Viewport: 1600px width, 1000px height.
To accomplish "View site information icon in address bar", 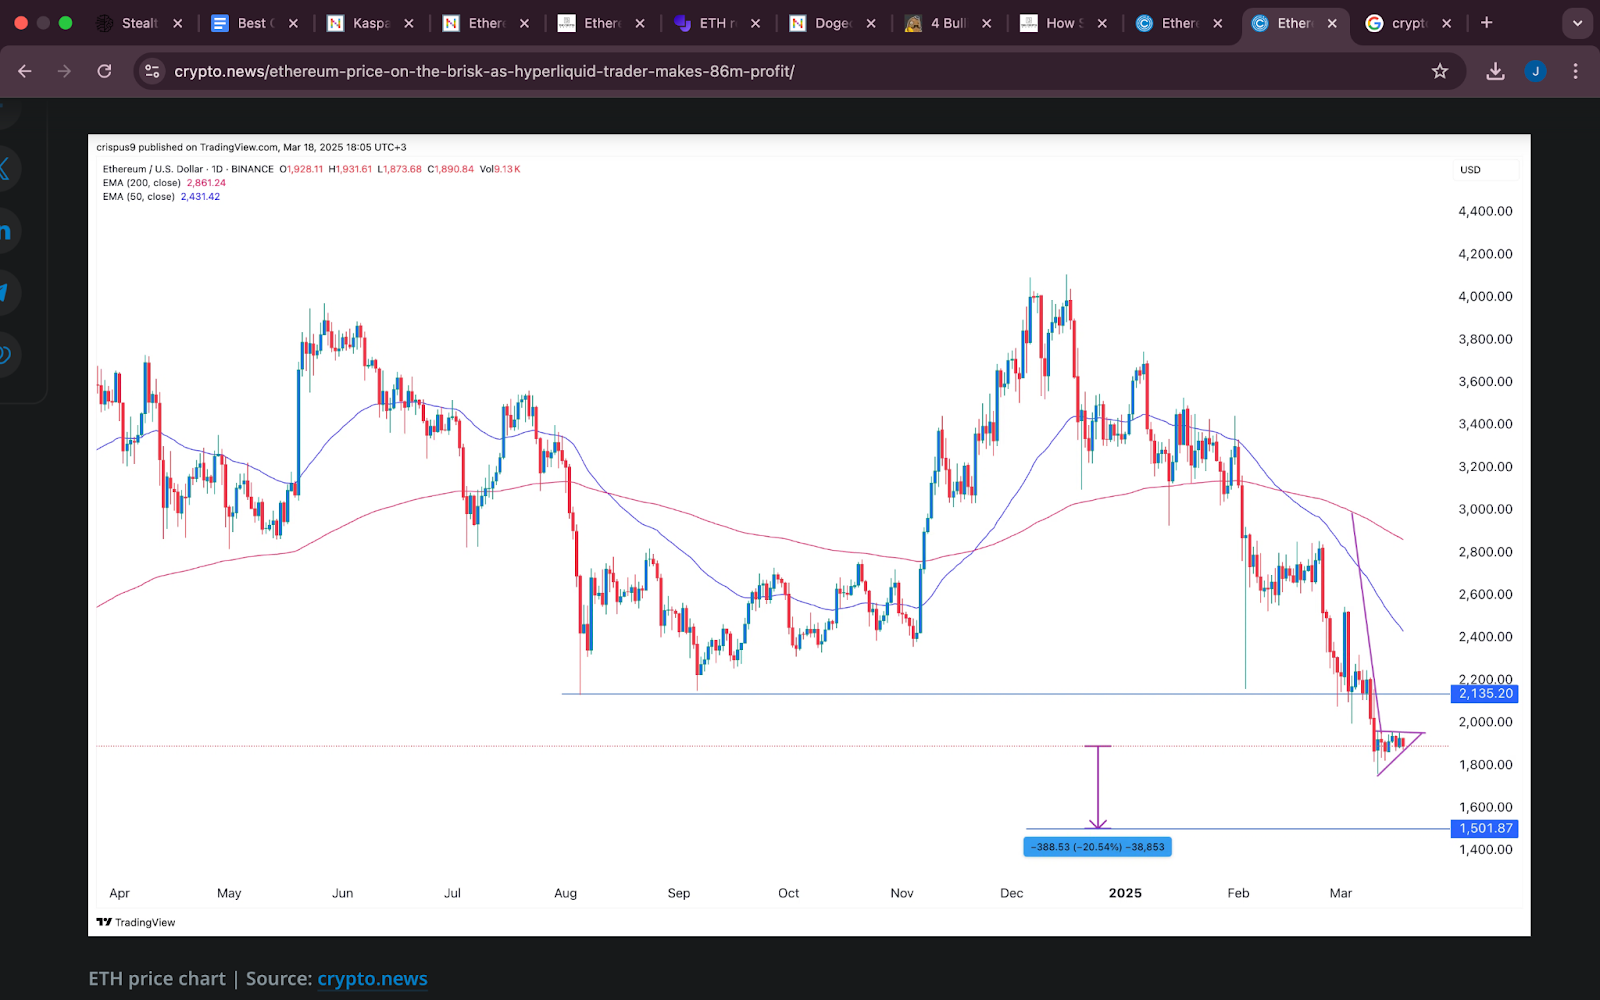I will pos(152,71).
